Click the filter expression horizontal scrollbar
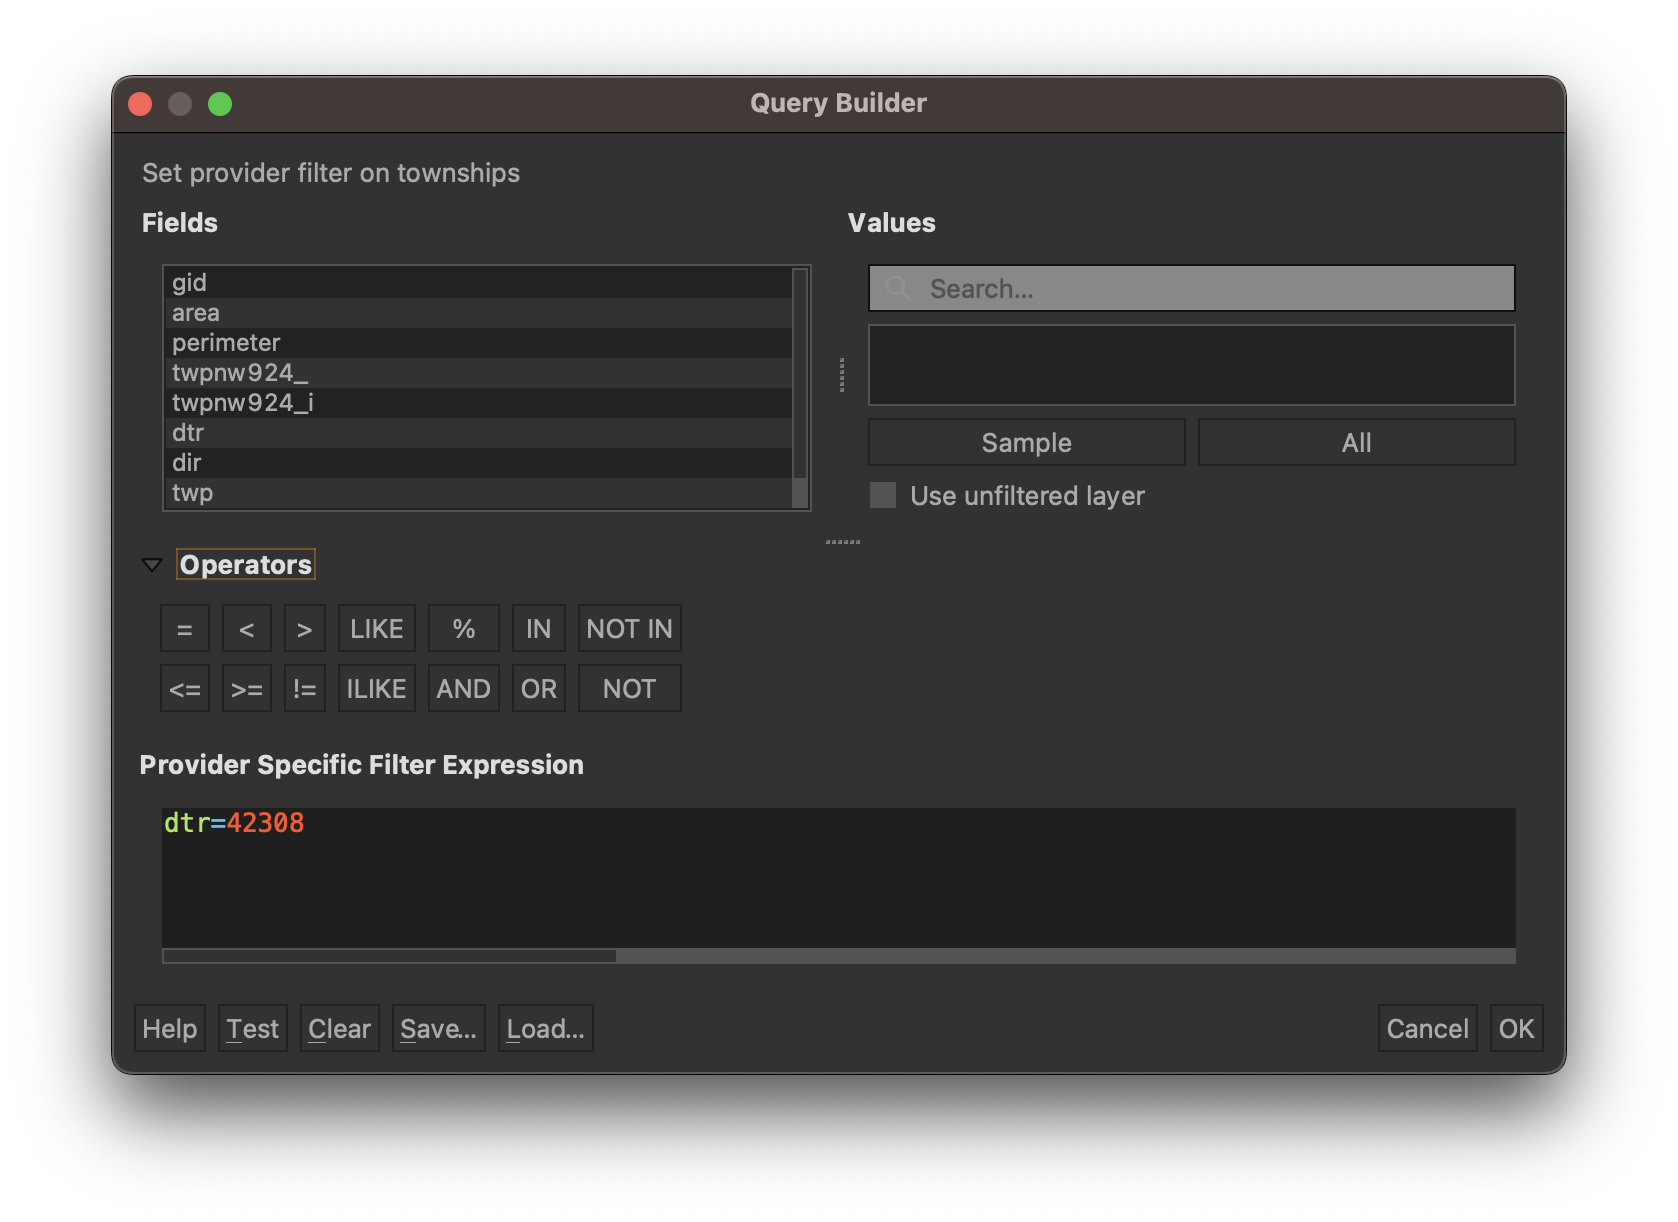 839,956
